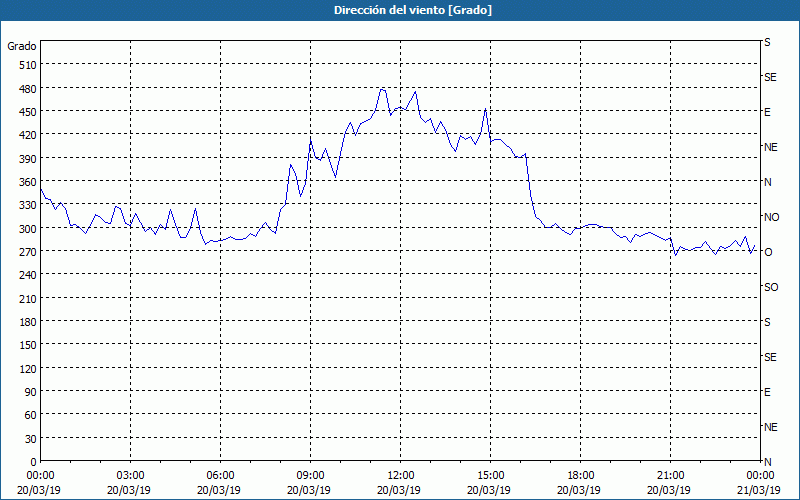The width and height of the screenshot is (800, 500).
Task: Click the 'N' compass label level with 0
Action: (767, 462)
